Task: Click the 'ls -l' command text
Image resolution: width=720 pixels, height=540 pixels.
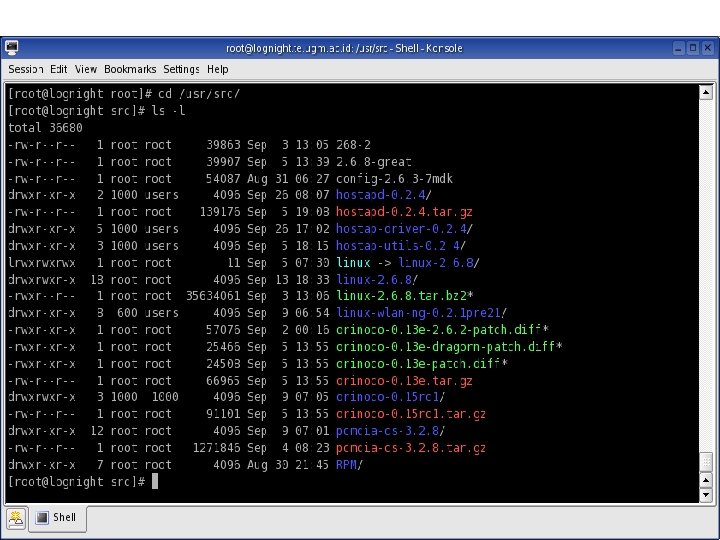Action: coord(168,111)
